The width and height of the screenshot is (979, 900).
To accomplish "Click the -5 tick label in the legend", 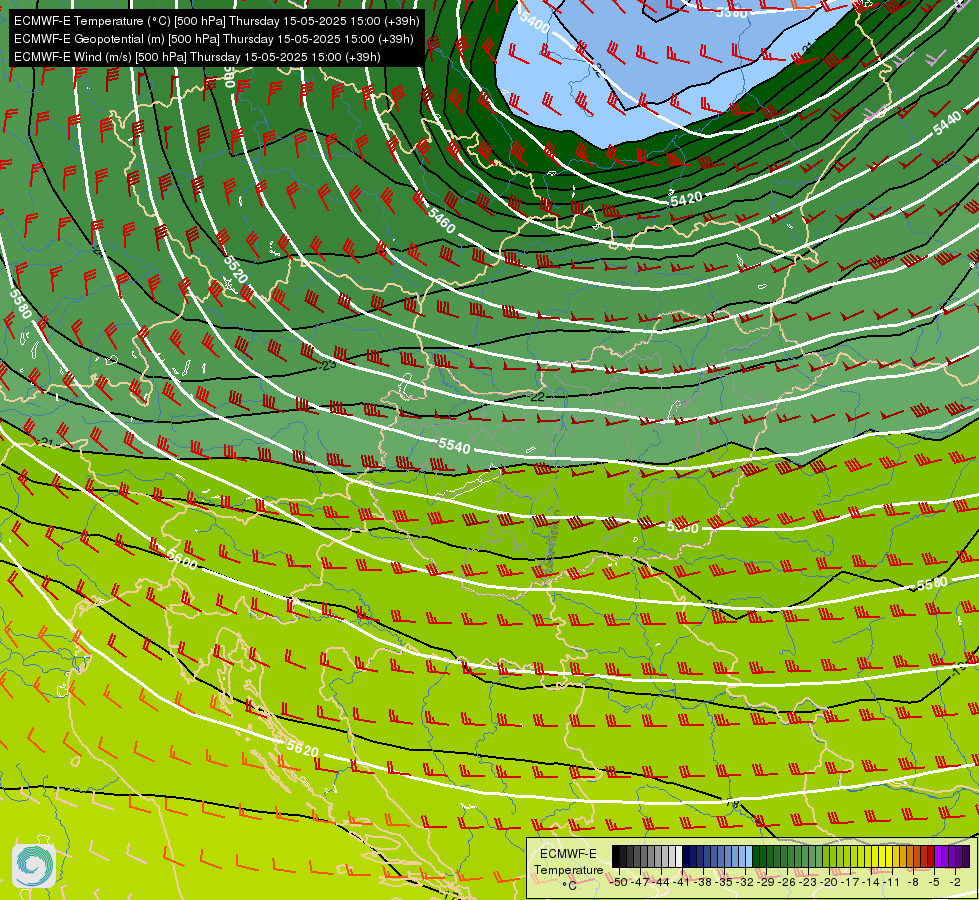I will pyautogui.click(x=935, y=882).
